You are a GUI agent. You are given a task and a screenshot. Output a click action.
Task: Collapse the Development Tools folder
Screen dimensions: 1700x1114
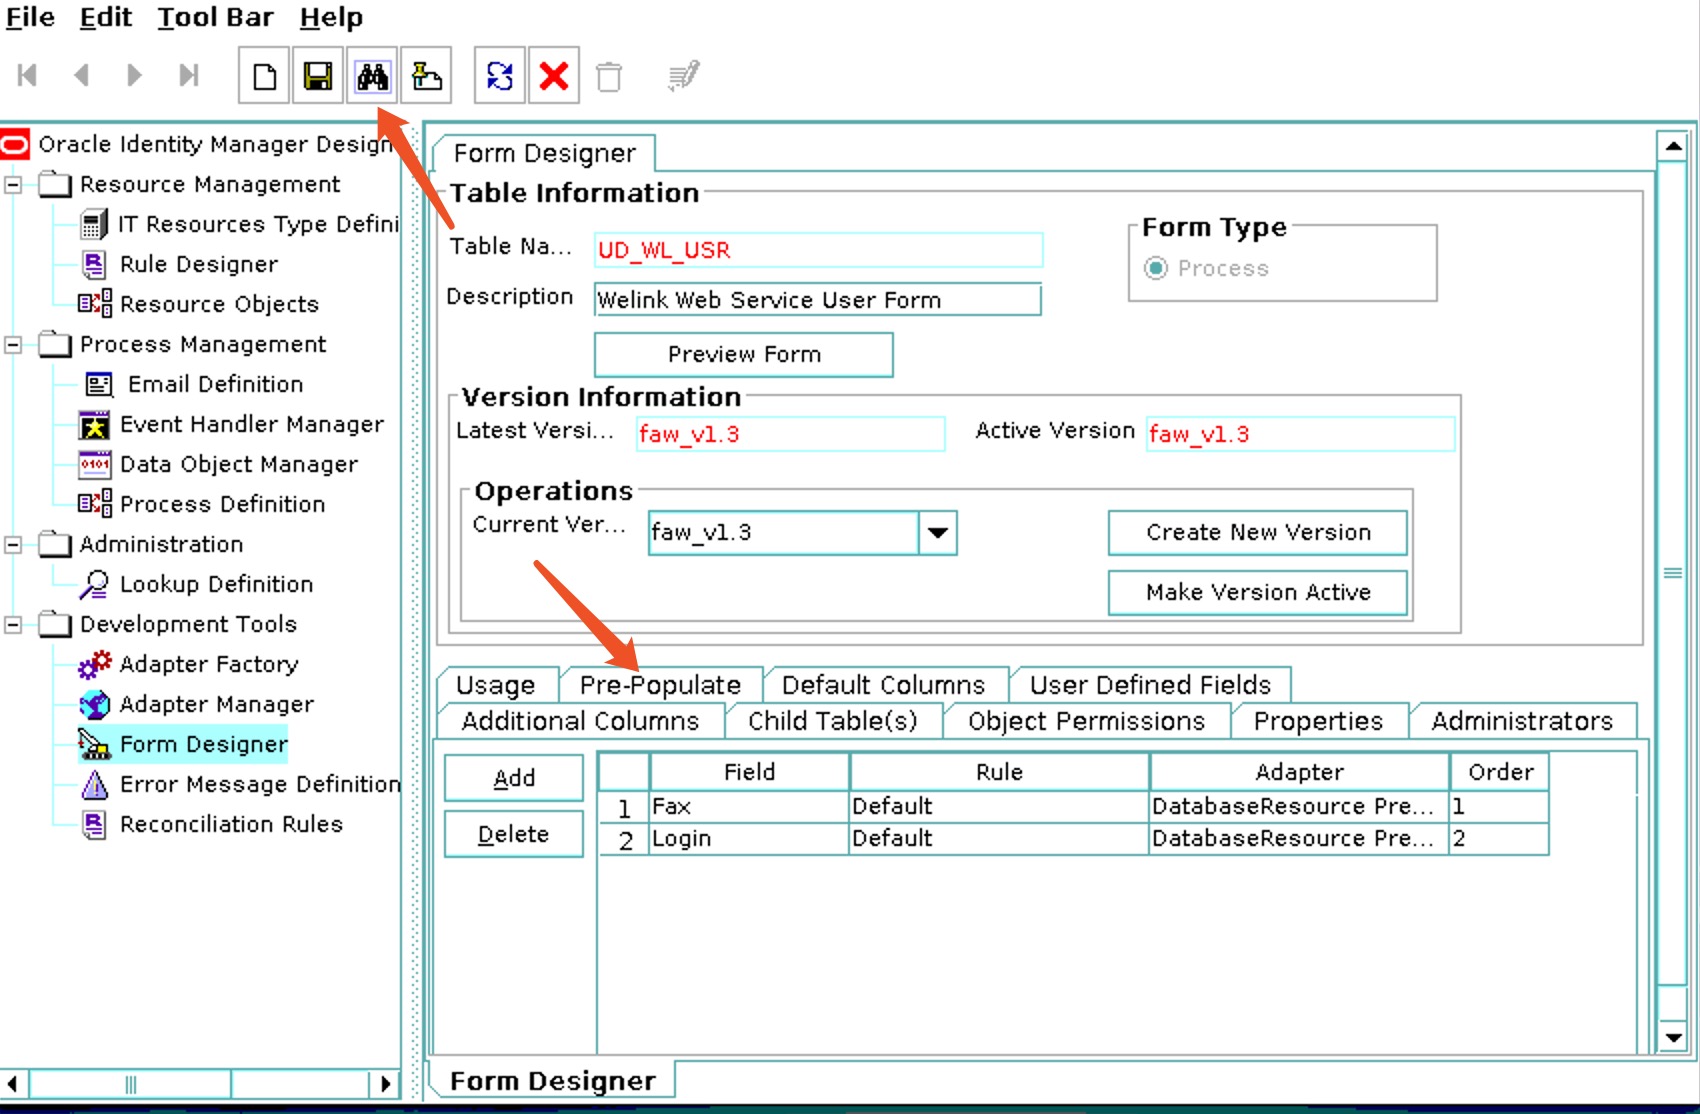click(x=13, y=625)
